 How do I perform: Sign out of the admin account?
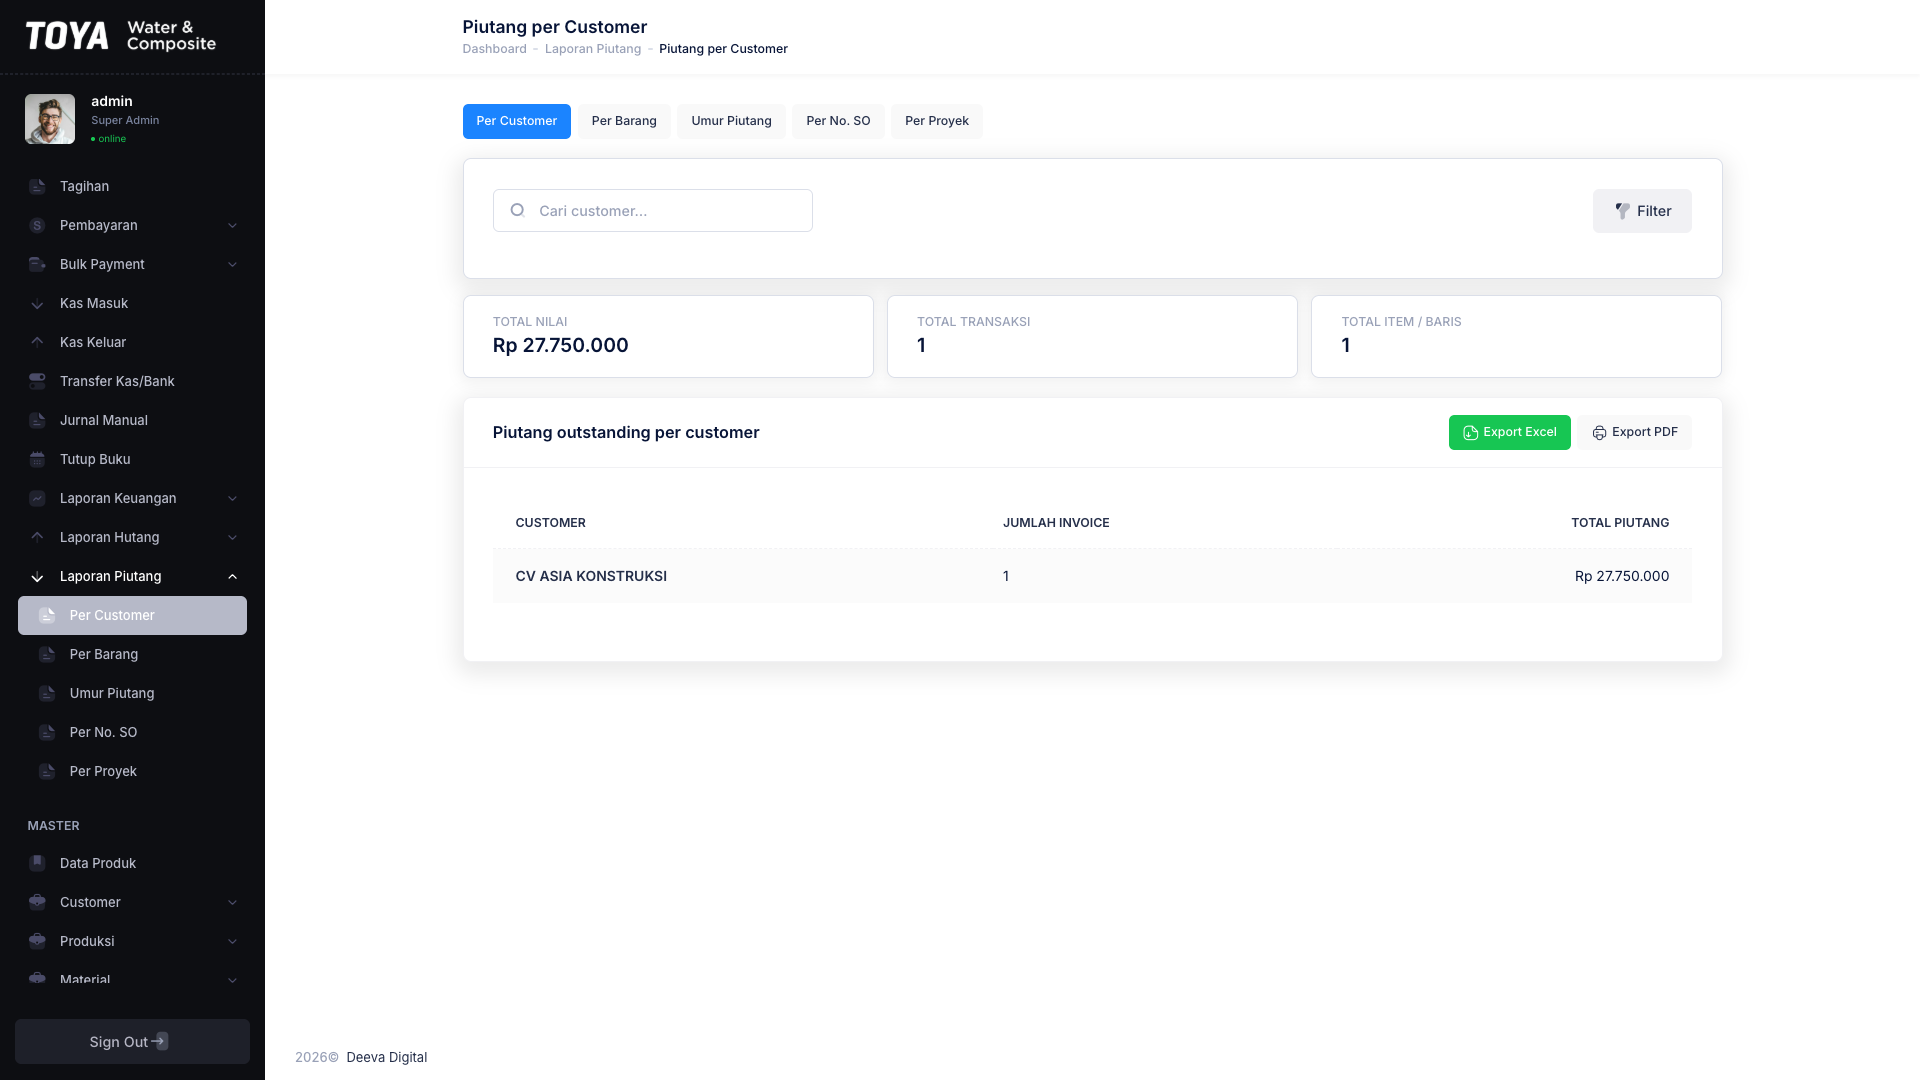coord(132,1041)
